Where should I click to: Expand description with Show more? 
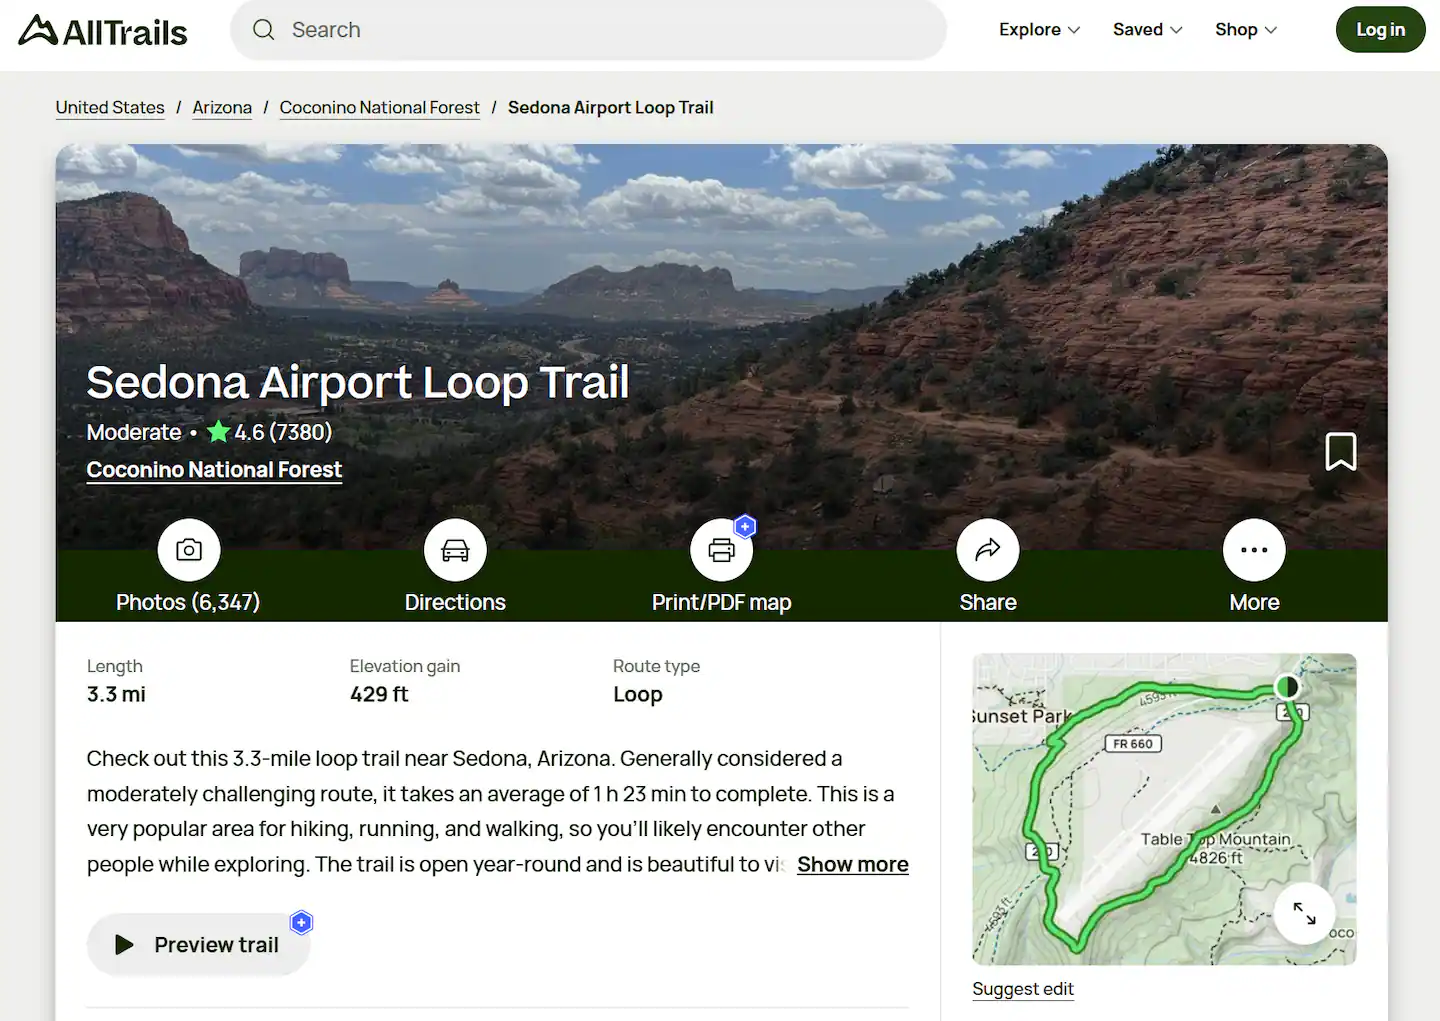pos(853,865)
